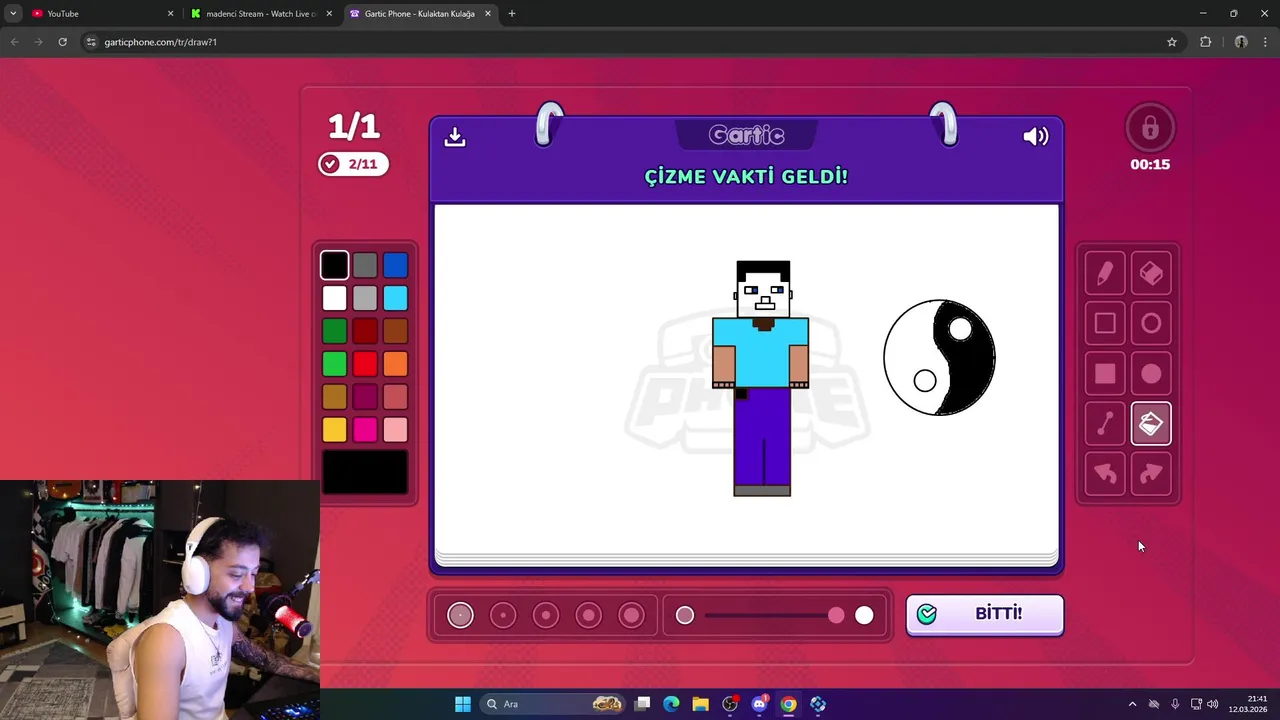Open a new browser tab
This screenshot has height=720, width=1280.
(x=512, y=14)
